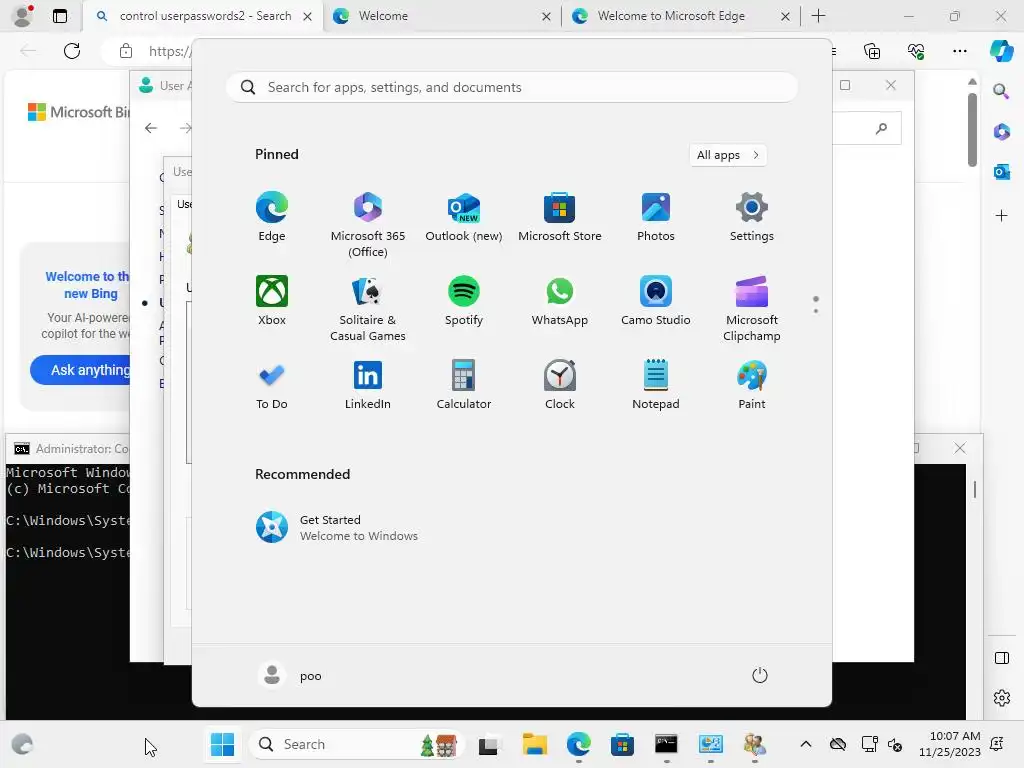Open Edge Settings and more menu
Image resolution: width=1024 pixels, height=768 pixels.
click(959, 51)
